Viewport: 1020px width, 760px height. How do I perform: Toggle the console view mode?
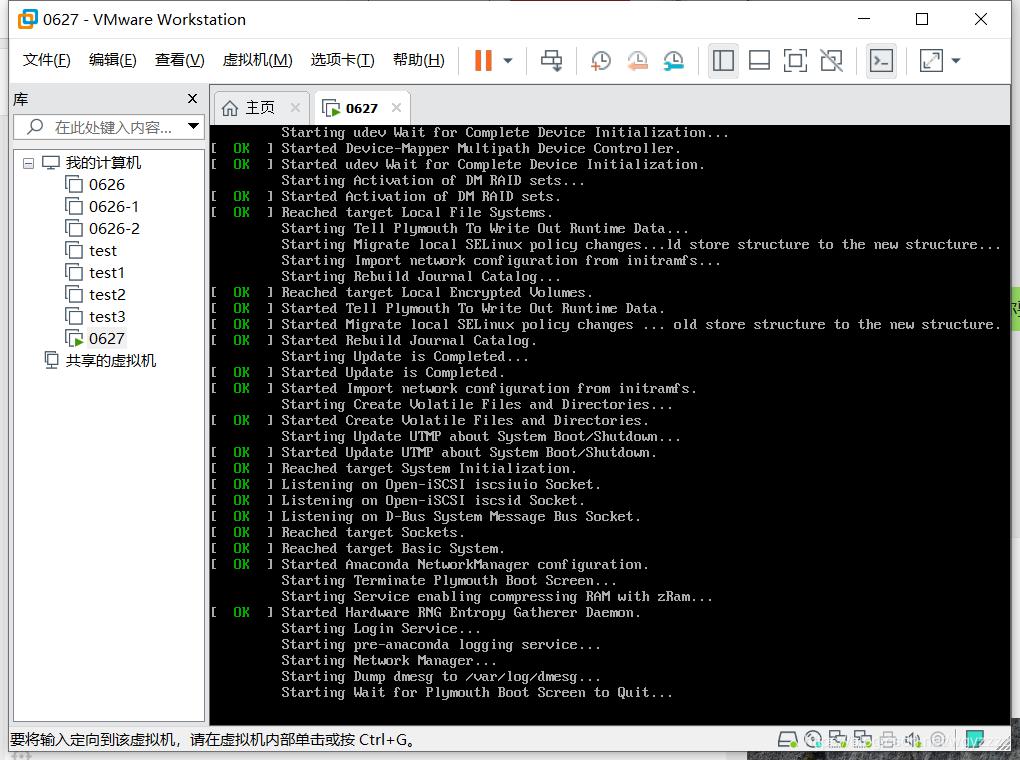pyautogui.click(x=881, y=61)
